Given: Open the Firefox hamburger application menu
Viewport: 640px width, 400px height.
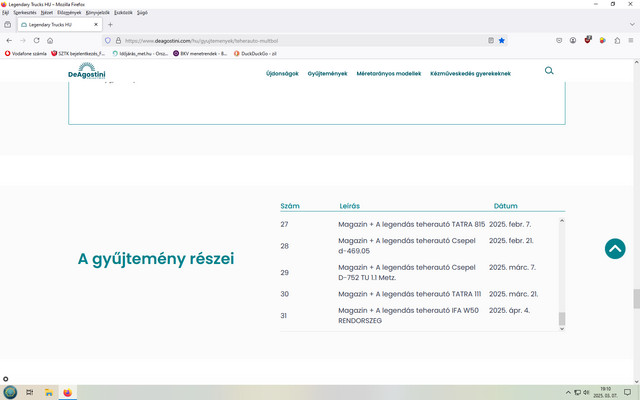Looking at the screenshot, I should [x=631, y=40].
